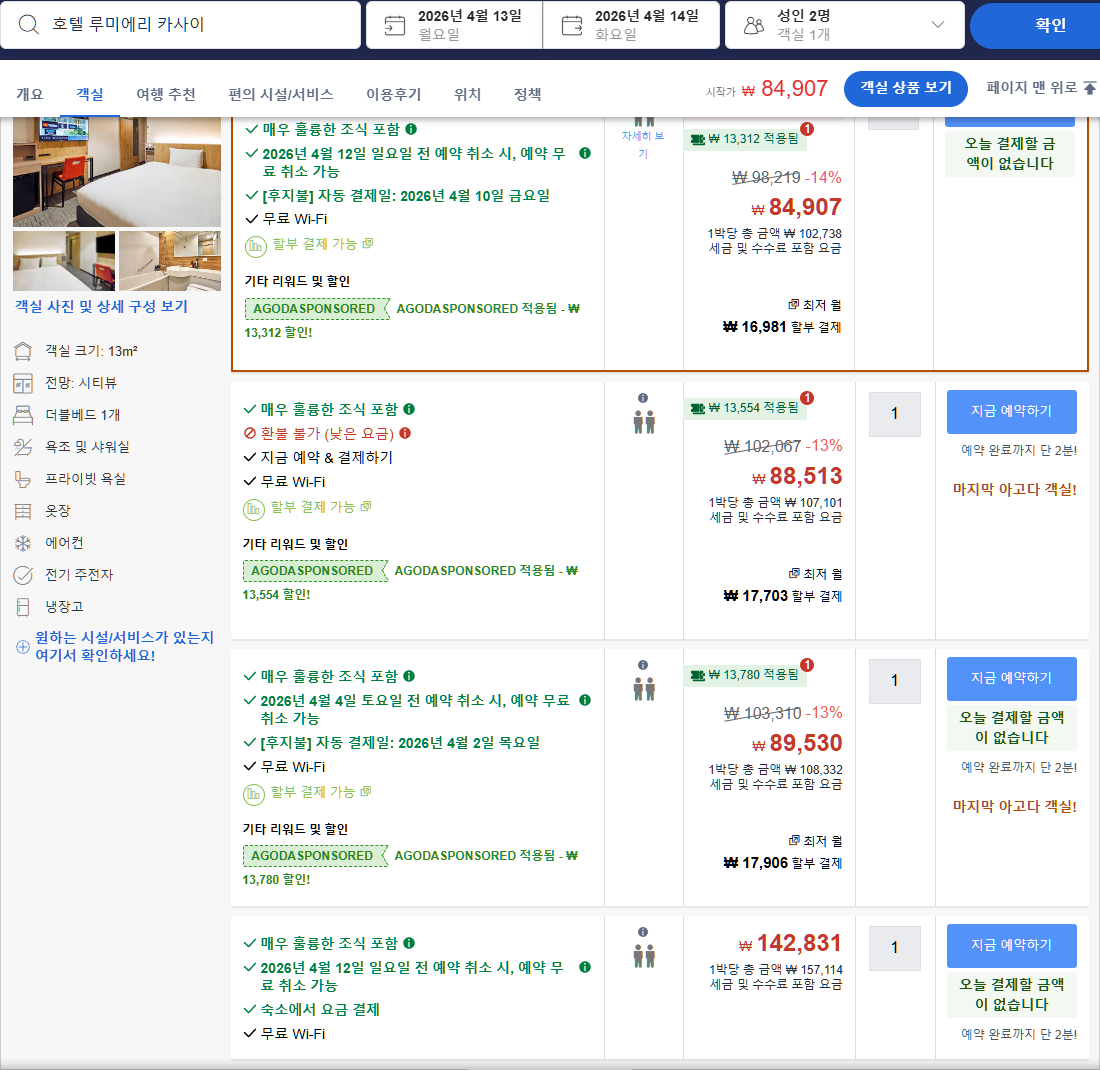Image resolution: width=1100 pixels, height=1071 pixels.
Task: Switch to the 이용후기 tab
Action: coord(394,94)
